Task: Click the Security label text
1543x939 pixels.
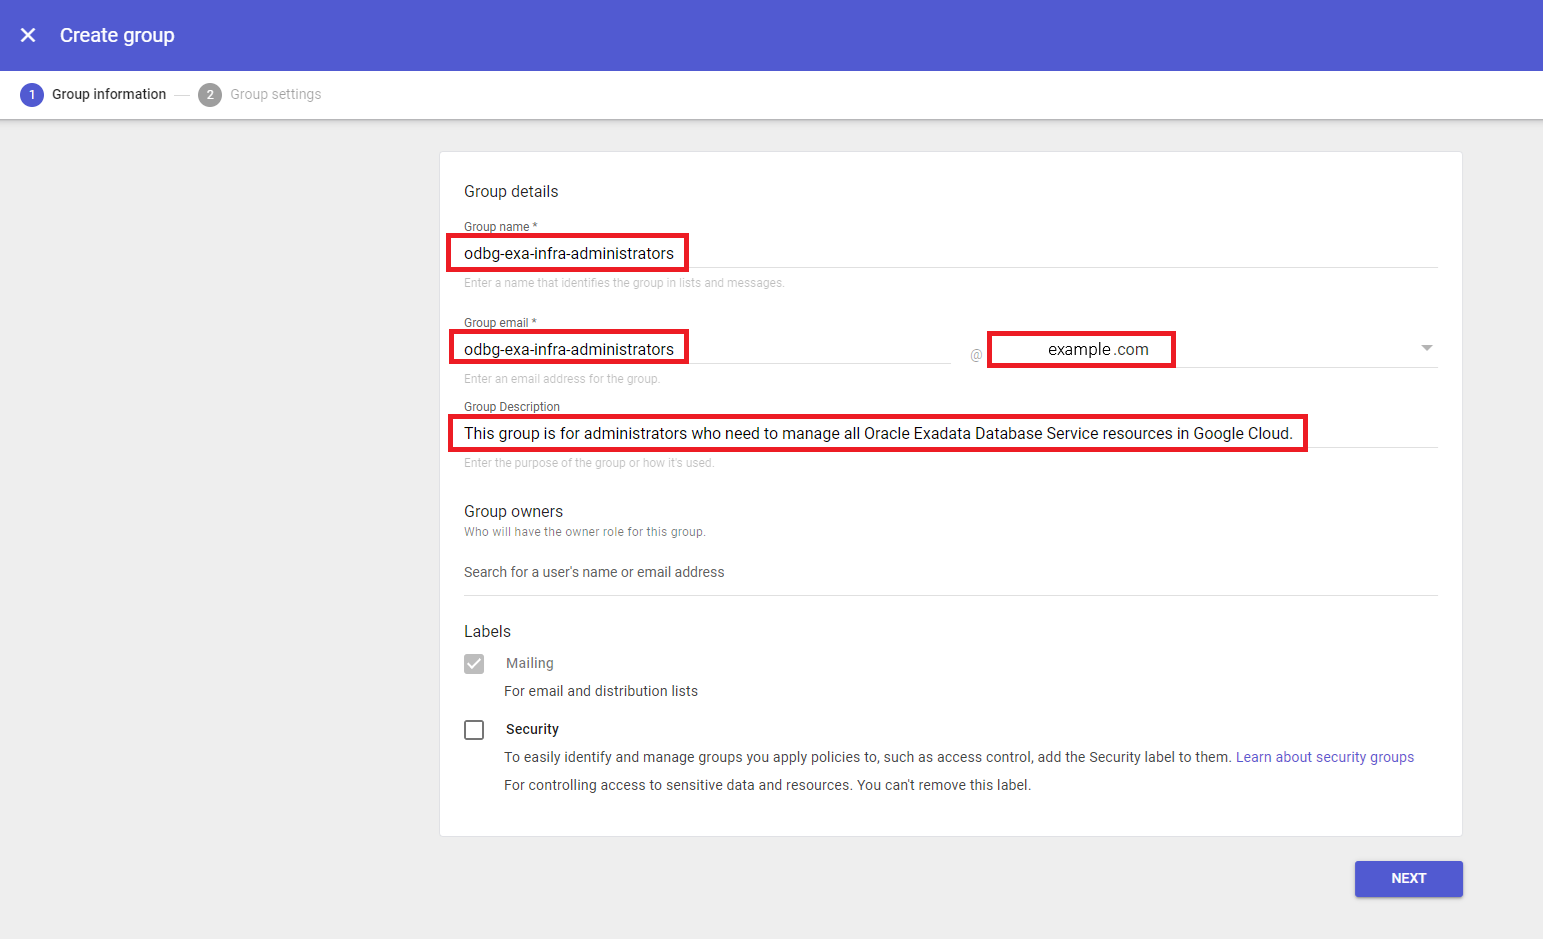Action: point(532,729)
